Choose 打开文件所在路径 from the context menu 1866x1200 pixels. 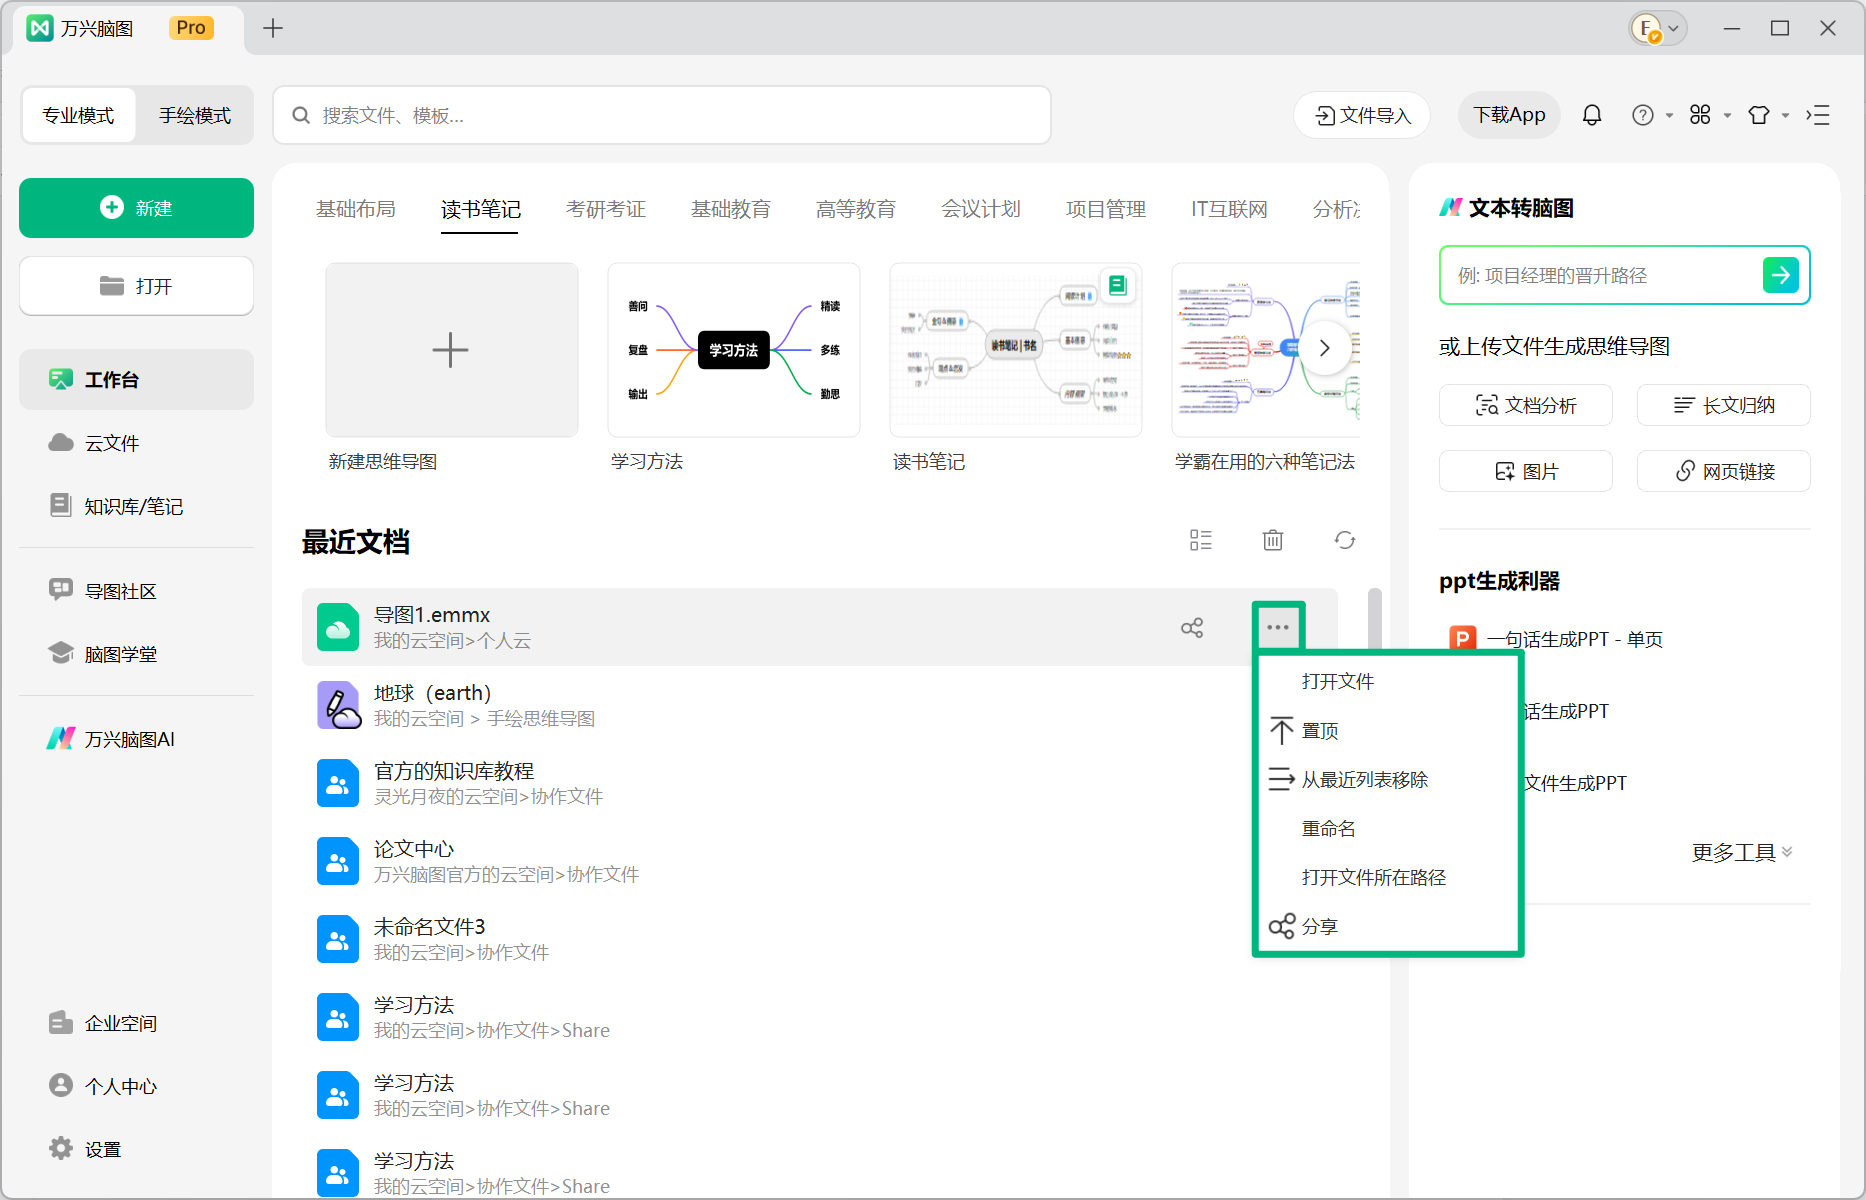[x=1388, y=877]
